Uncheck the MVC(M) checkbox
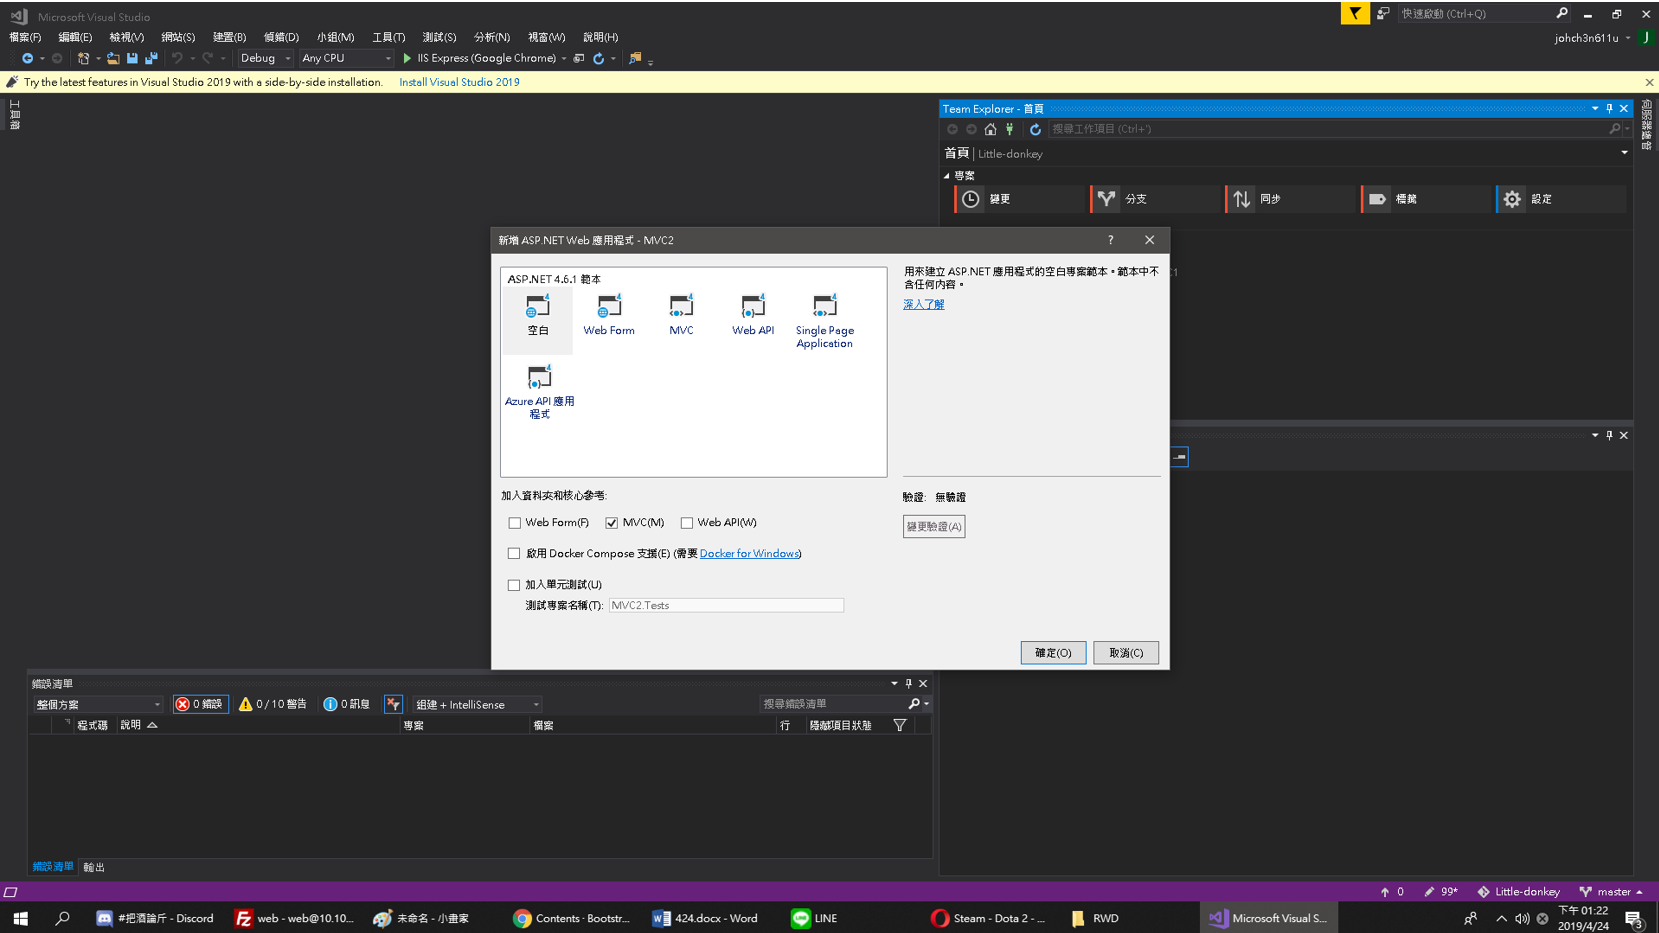The height and width of the screenshot is (933, 1659). (x=612, y=523)
